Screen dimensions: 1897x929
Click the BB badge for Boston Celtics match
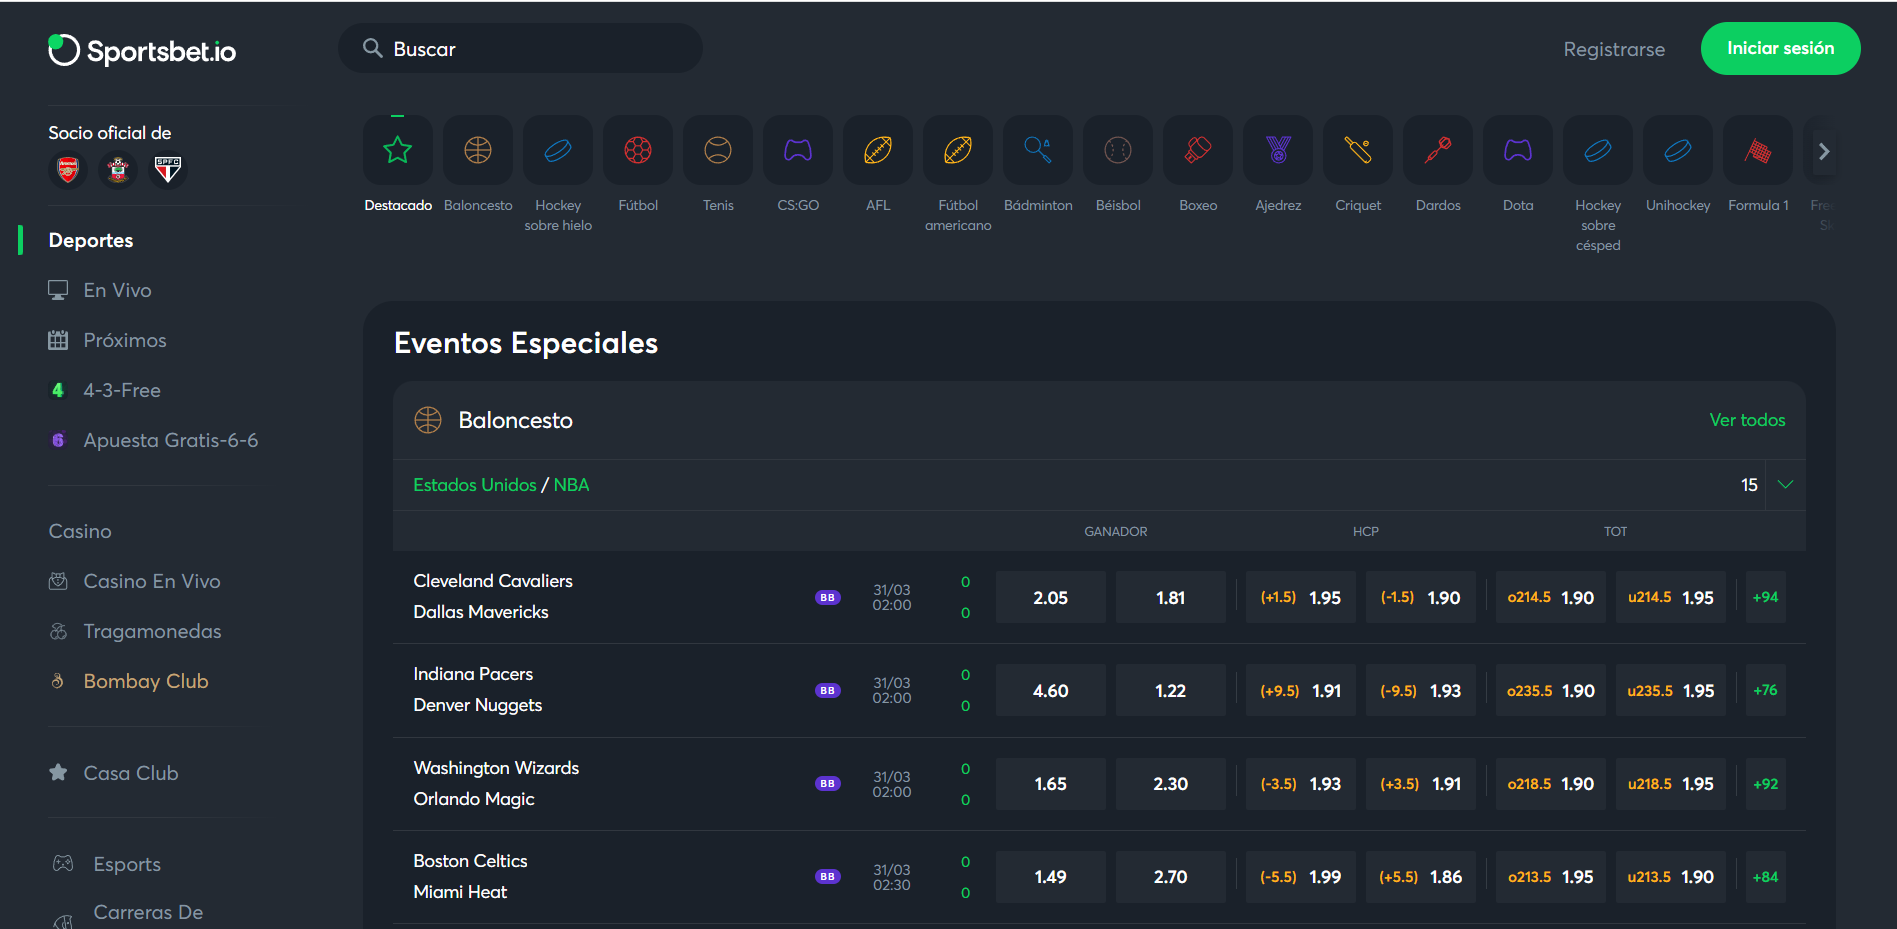coord(828,876)
